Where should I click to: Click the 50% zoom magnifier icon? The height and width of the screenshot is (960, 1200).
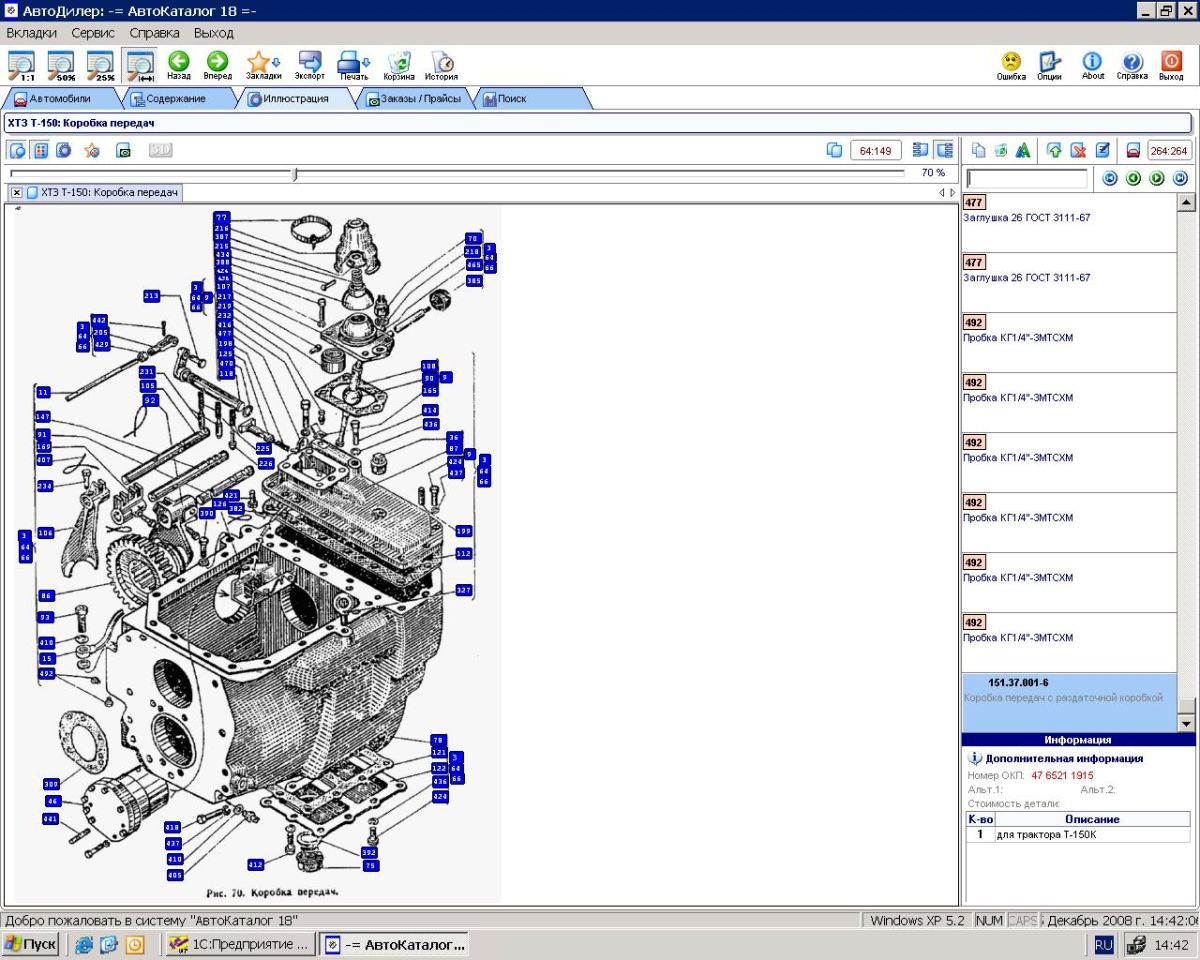point(61,65)
